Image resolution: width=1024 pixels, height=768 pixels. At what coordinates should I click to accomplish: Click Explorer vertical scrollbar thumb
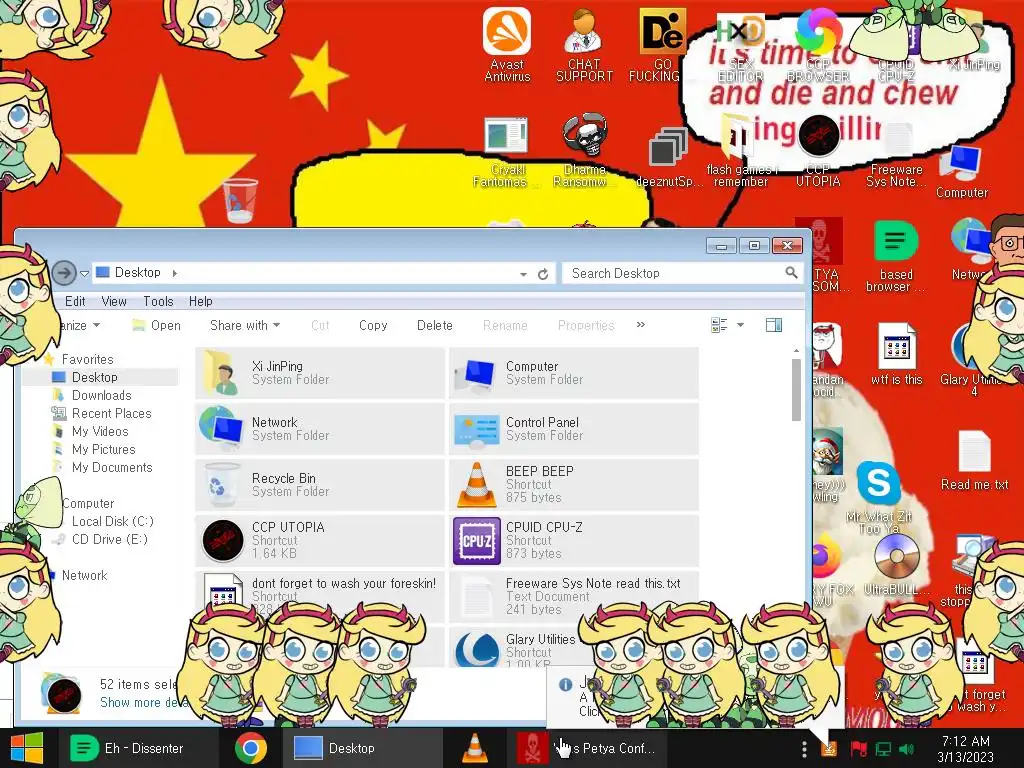pos(796,389)
